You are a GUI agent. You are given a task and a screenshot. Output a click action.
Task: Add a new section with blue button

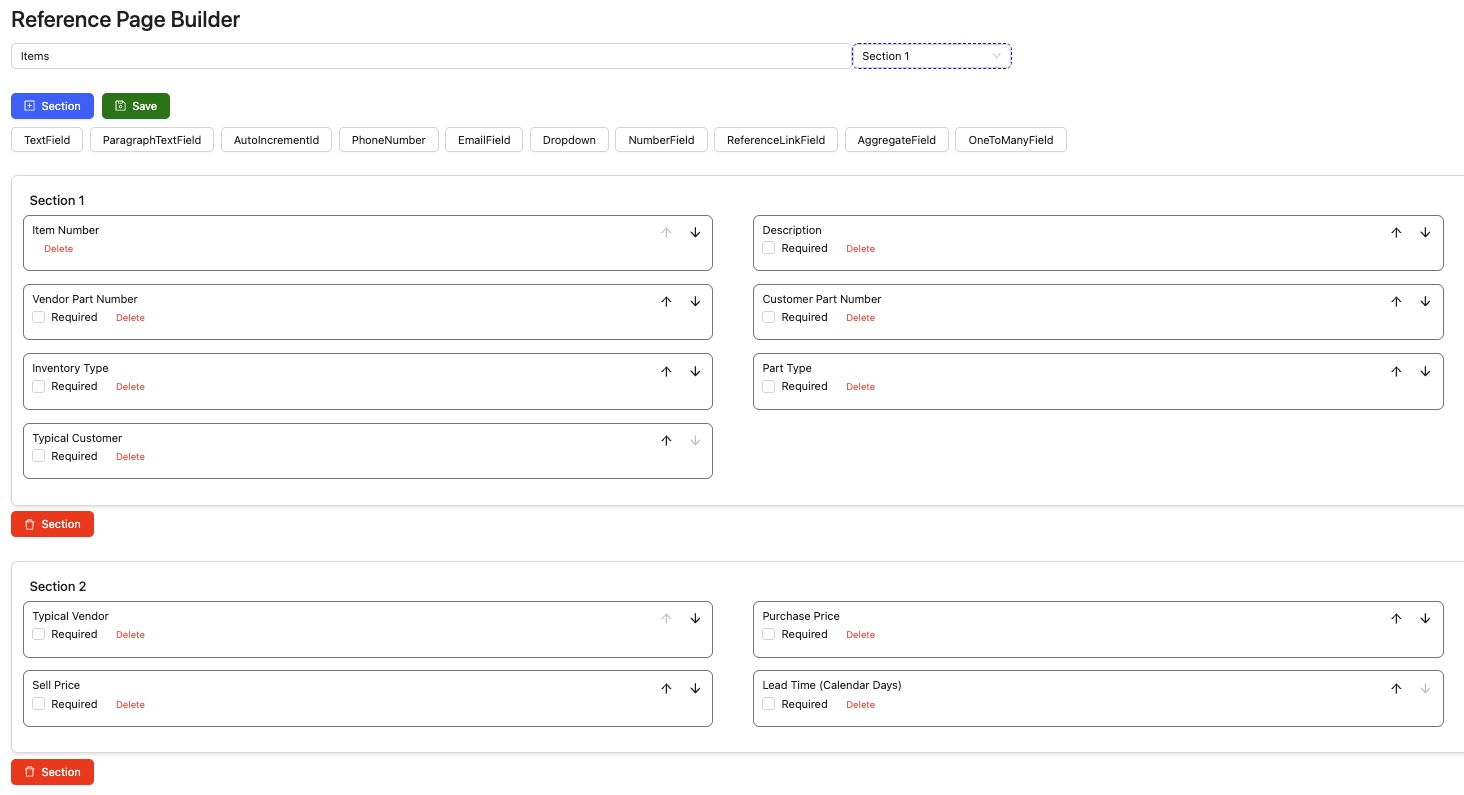pos(52,106)
